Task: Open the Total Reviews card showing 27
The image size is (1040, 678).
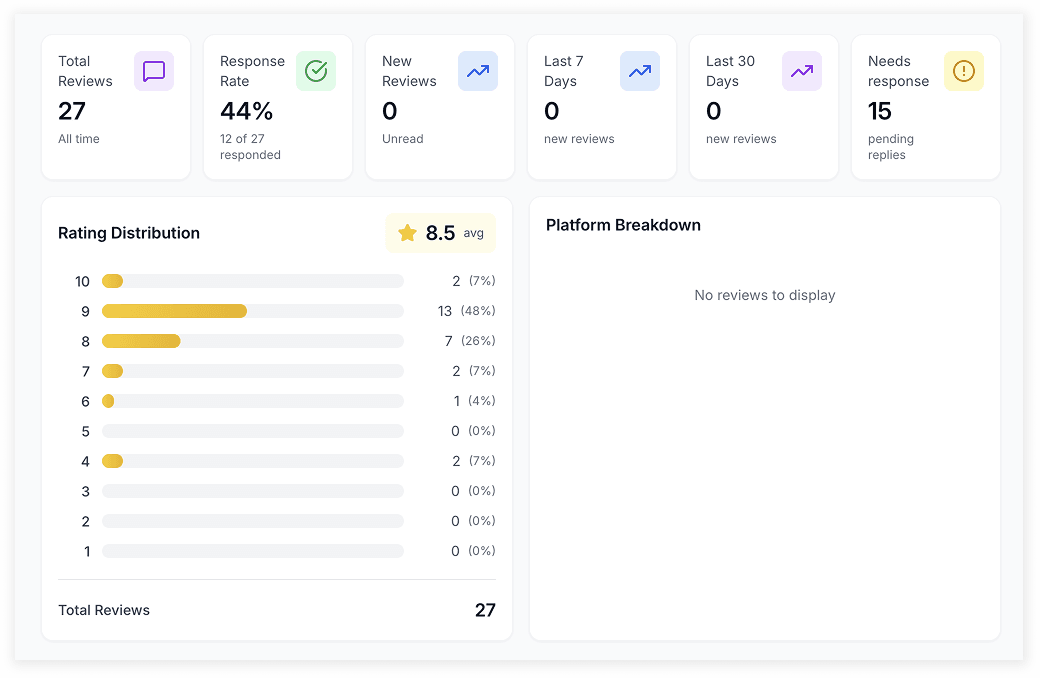Action: pos(116,107)
